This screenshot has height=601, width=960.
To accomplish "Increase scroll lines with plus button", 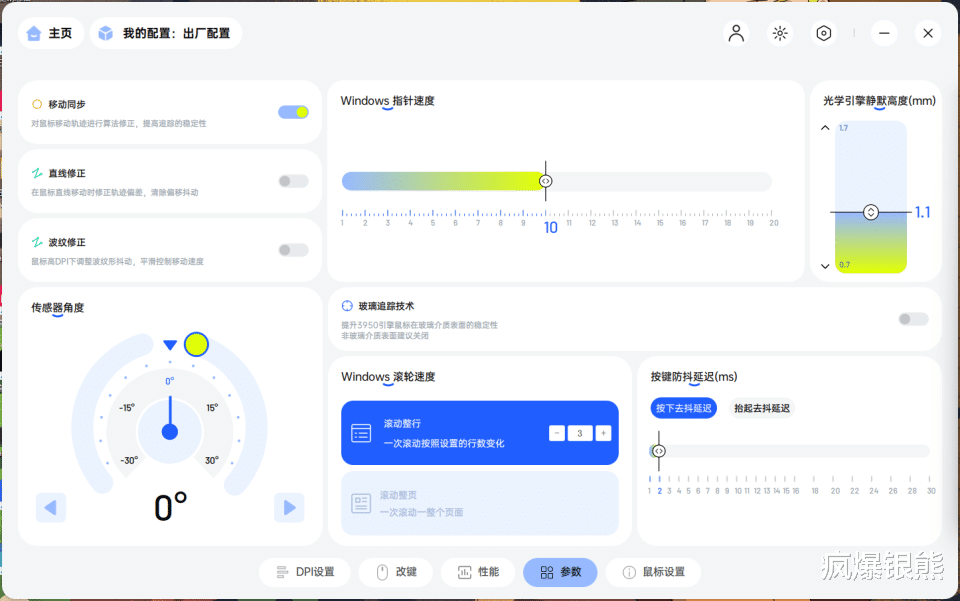I will pos(603,433).
